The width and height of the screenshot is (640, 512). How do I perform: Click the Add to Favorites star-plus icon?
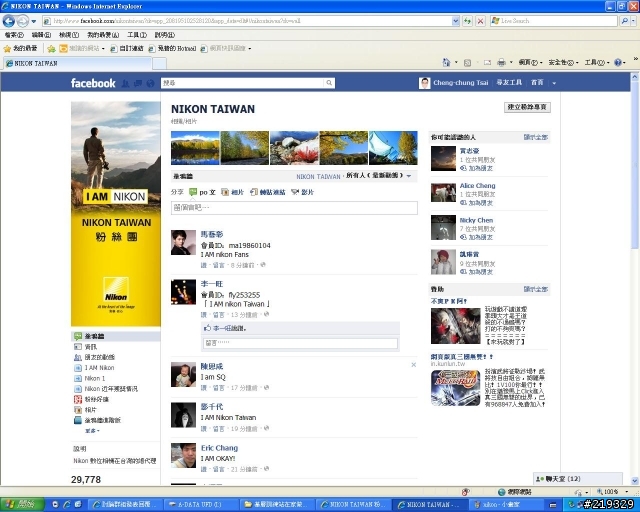(x=51, y=49)
